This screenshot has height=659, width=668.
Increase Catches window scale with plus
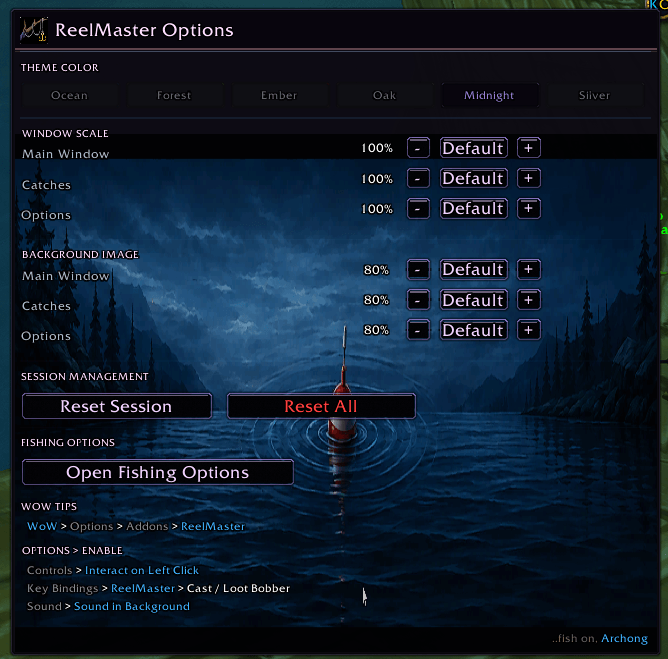point(529,178)
